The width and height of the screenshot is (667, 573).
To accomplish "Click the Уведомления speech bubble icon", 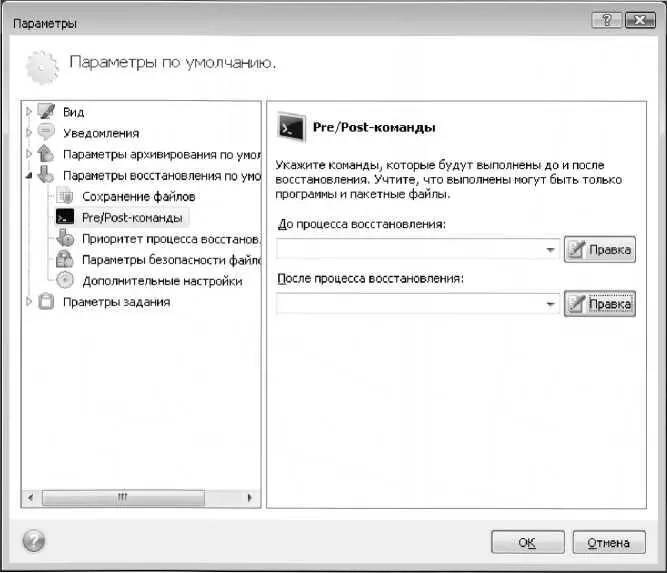I will (x=46, y=133).
